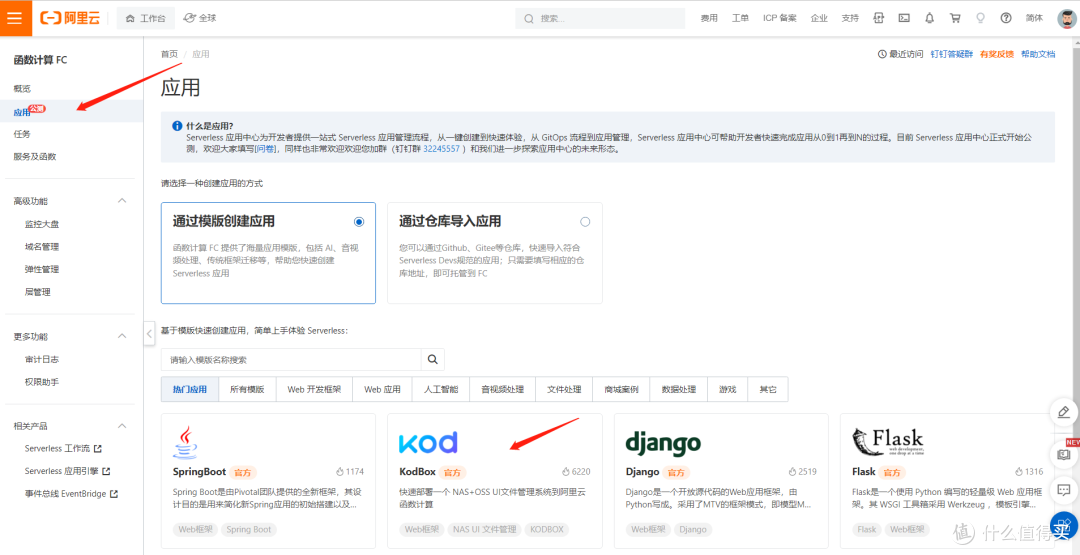The height and width of the screenshot is (555, 1080).
Task: Collapse the 高级功能 section
Action: (x=122, y=201)
